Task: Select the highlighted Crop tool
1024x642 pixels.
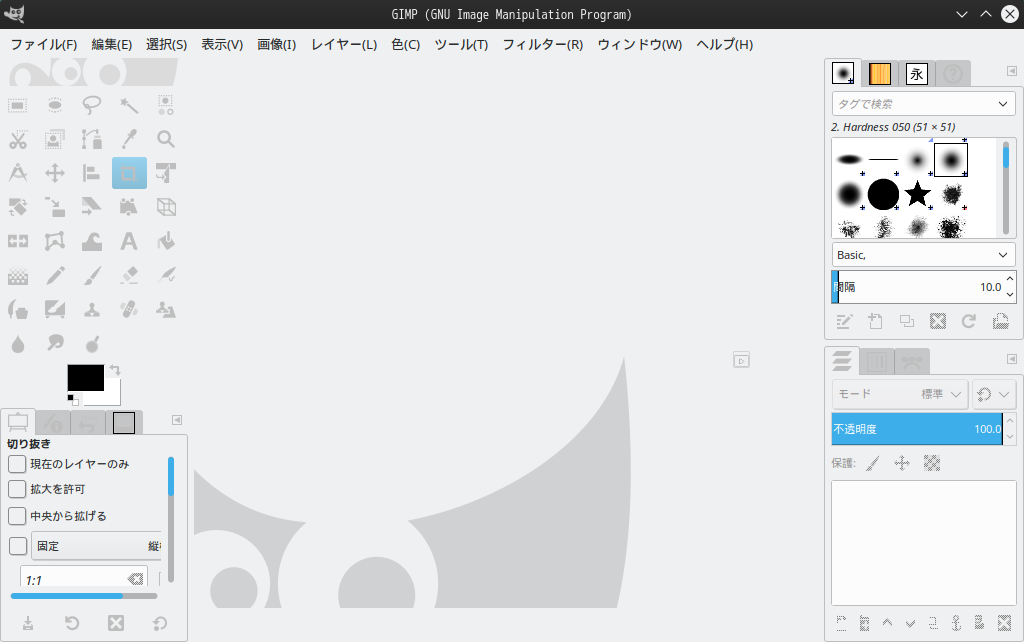Action: pyautogui.click(x=129, y=173)
